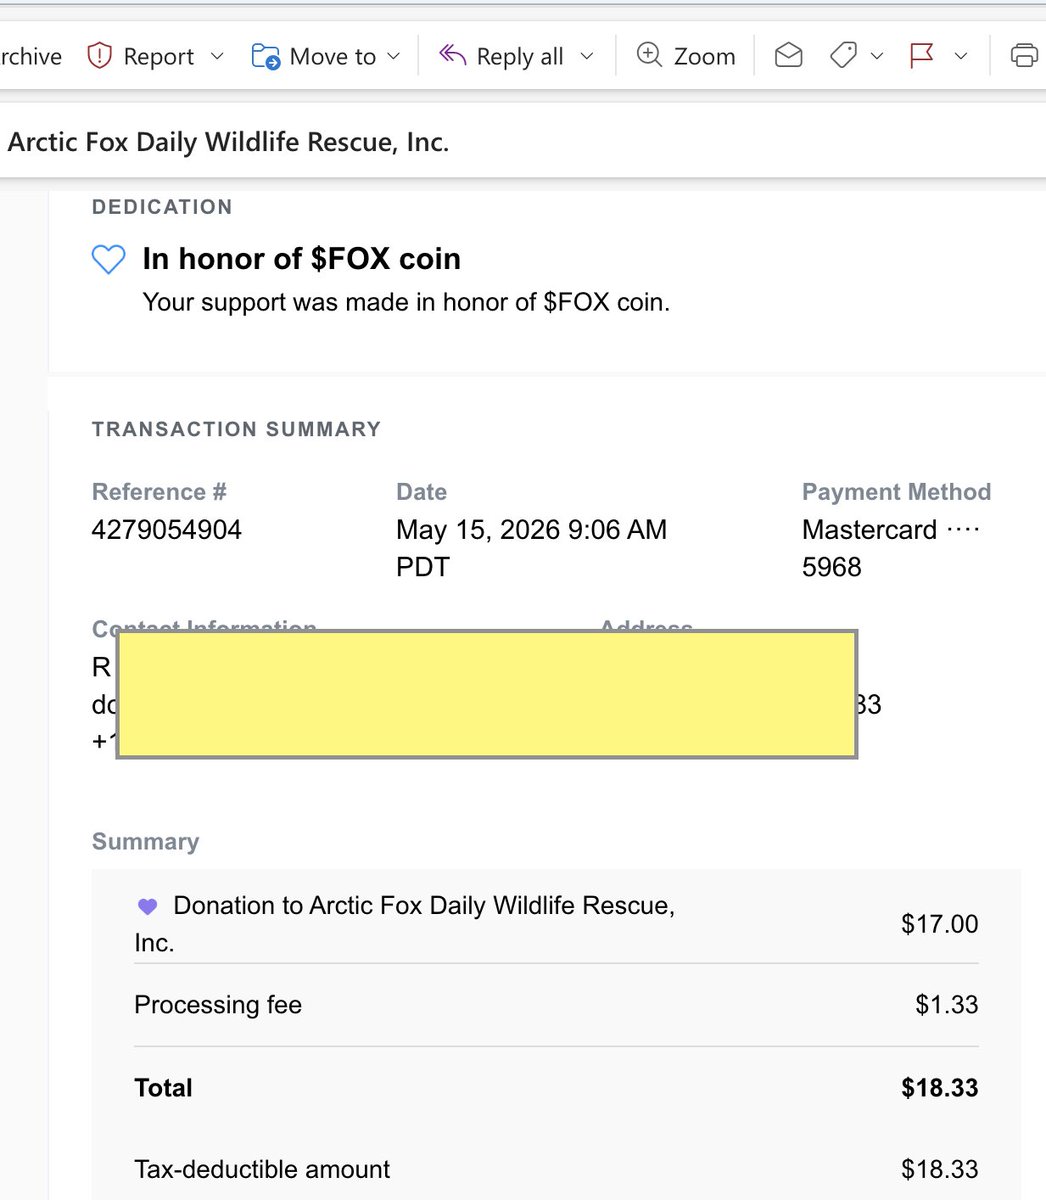
Task: Click the blue heart dedication icon
Action: pyautogui.click(x=108, y=260)
